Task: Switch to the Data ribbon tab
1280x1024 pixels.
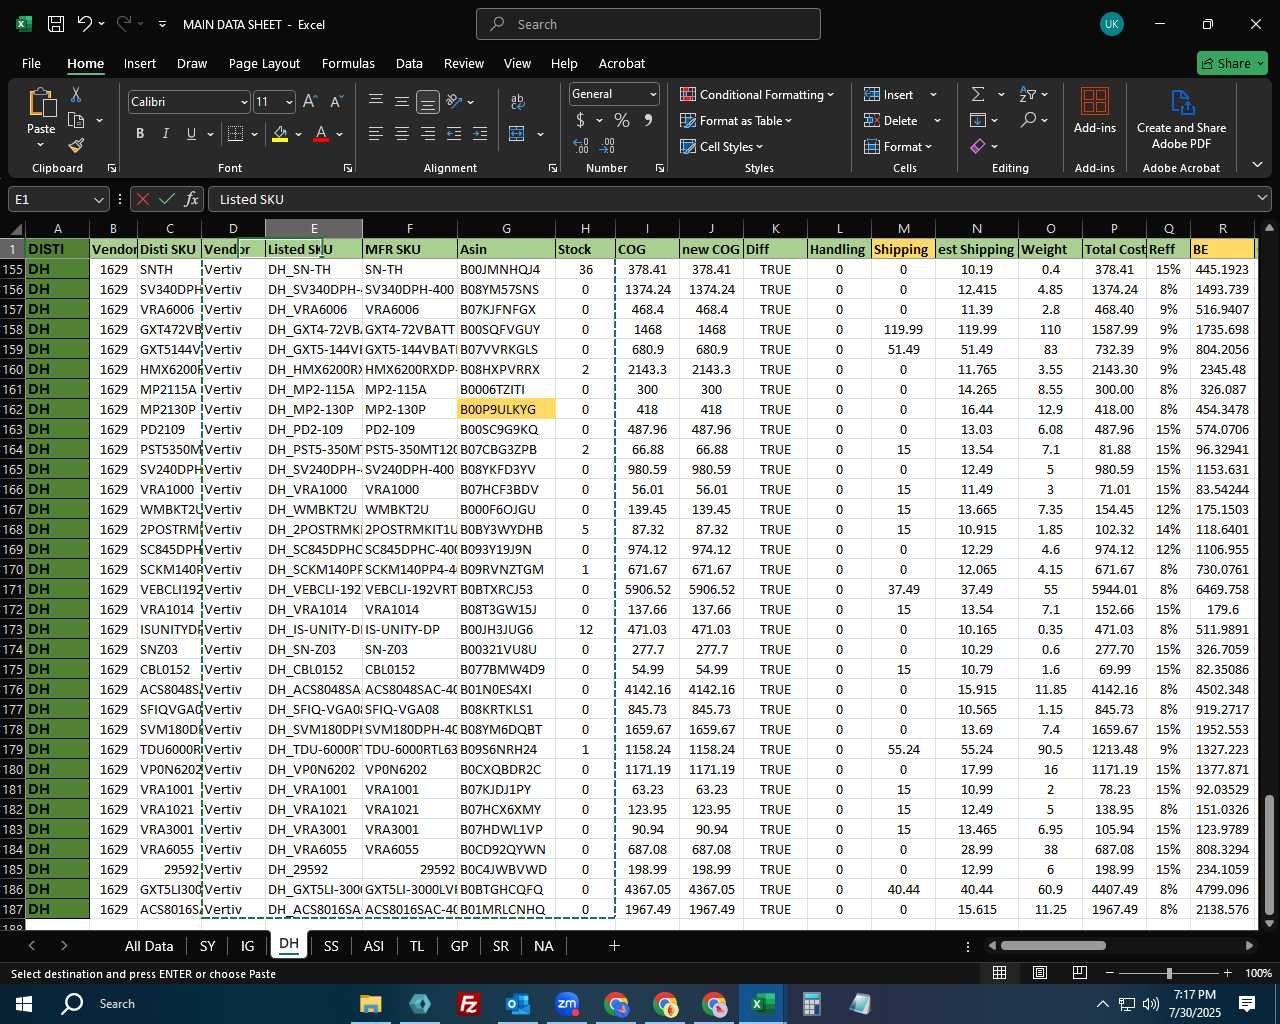Action: click(409, 63)
